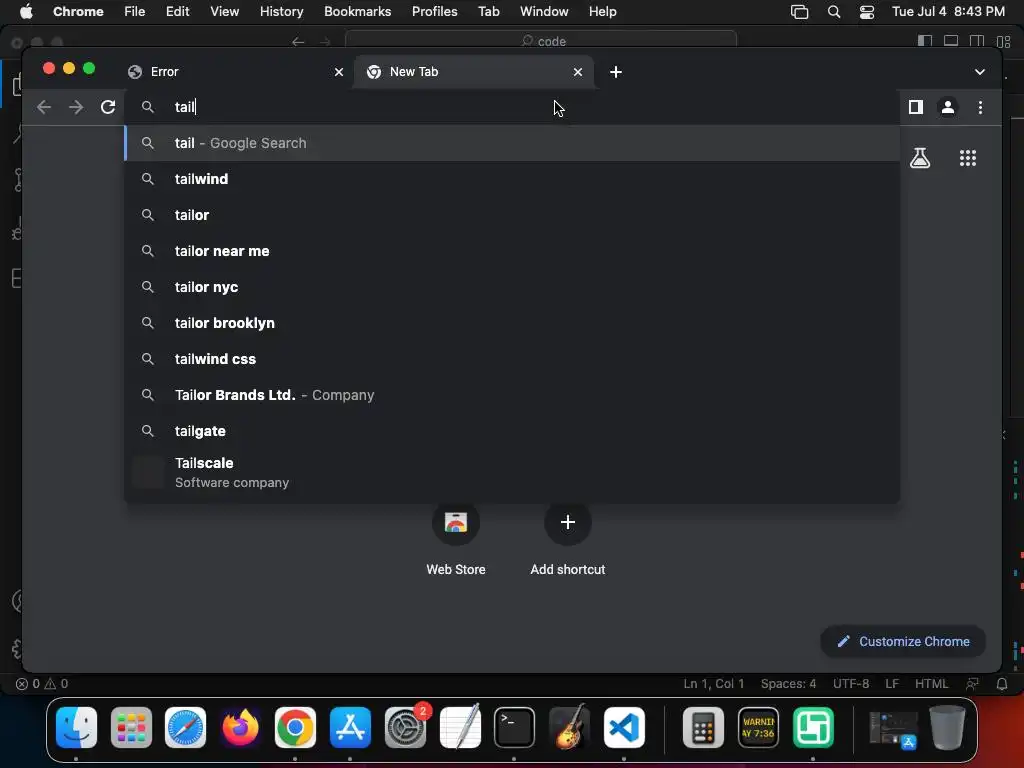Open the Apple menu
The width and height of the screenshot is (1024, 768).
[26, 12]
